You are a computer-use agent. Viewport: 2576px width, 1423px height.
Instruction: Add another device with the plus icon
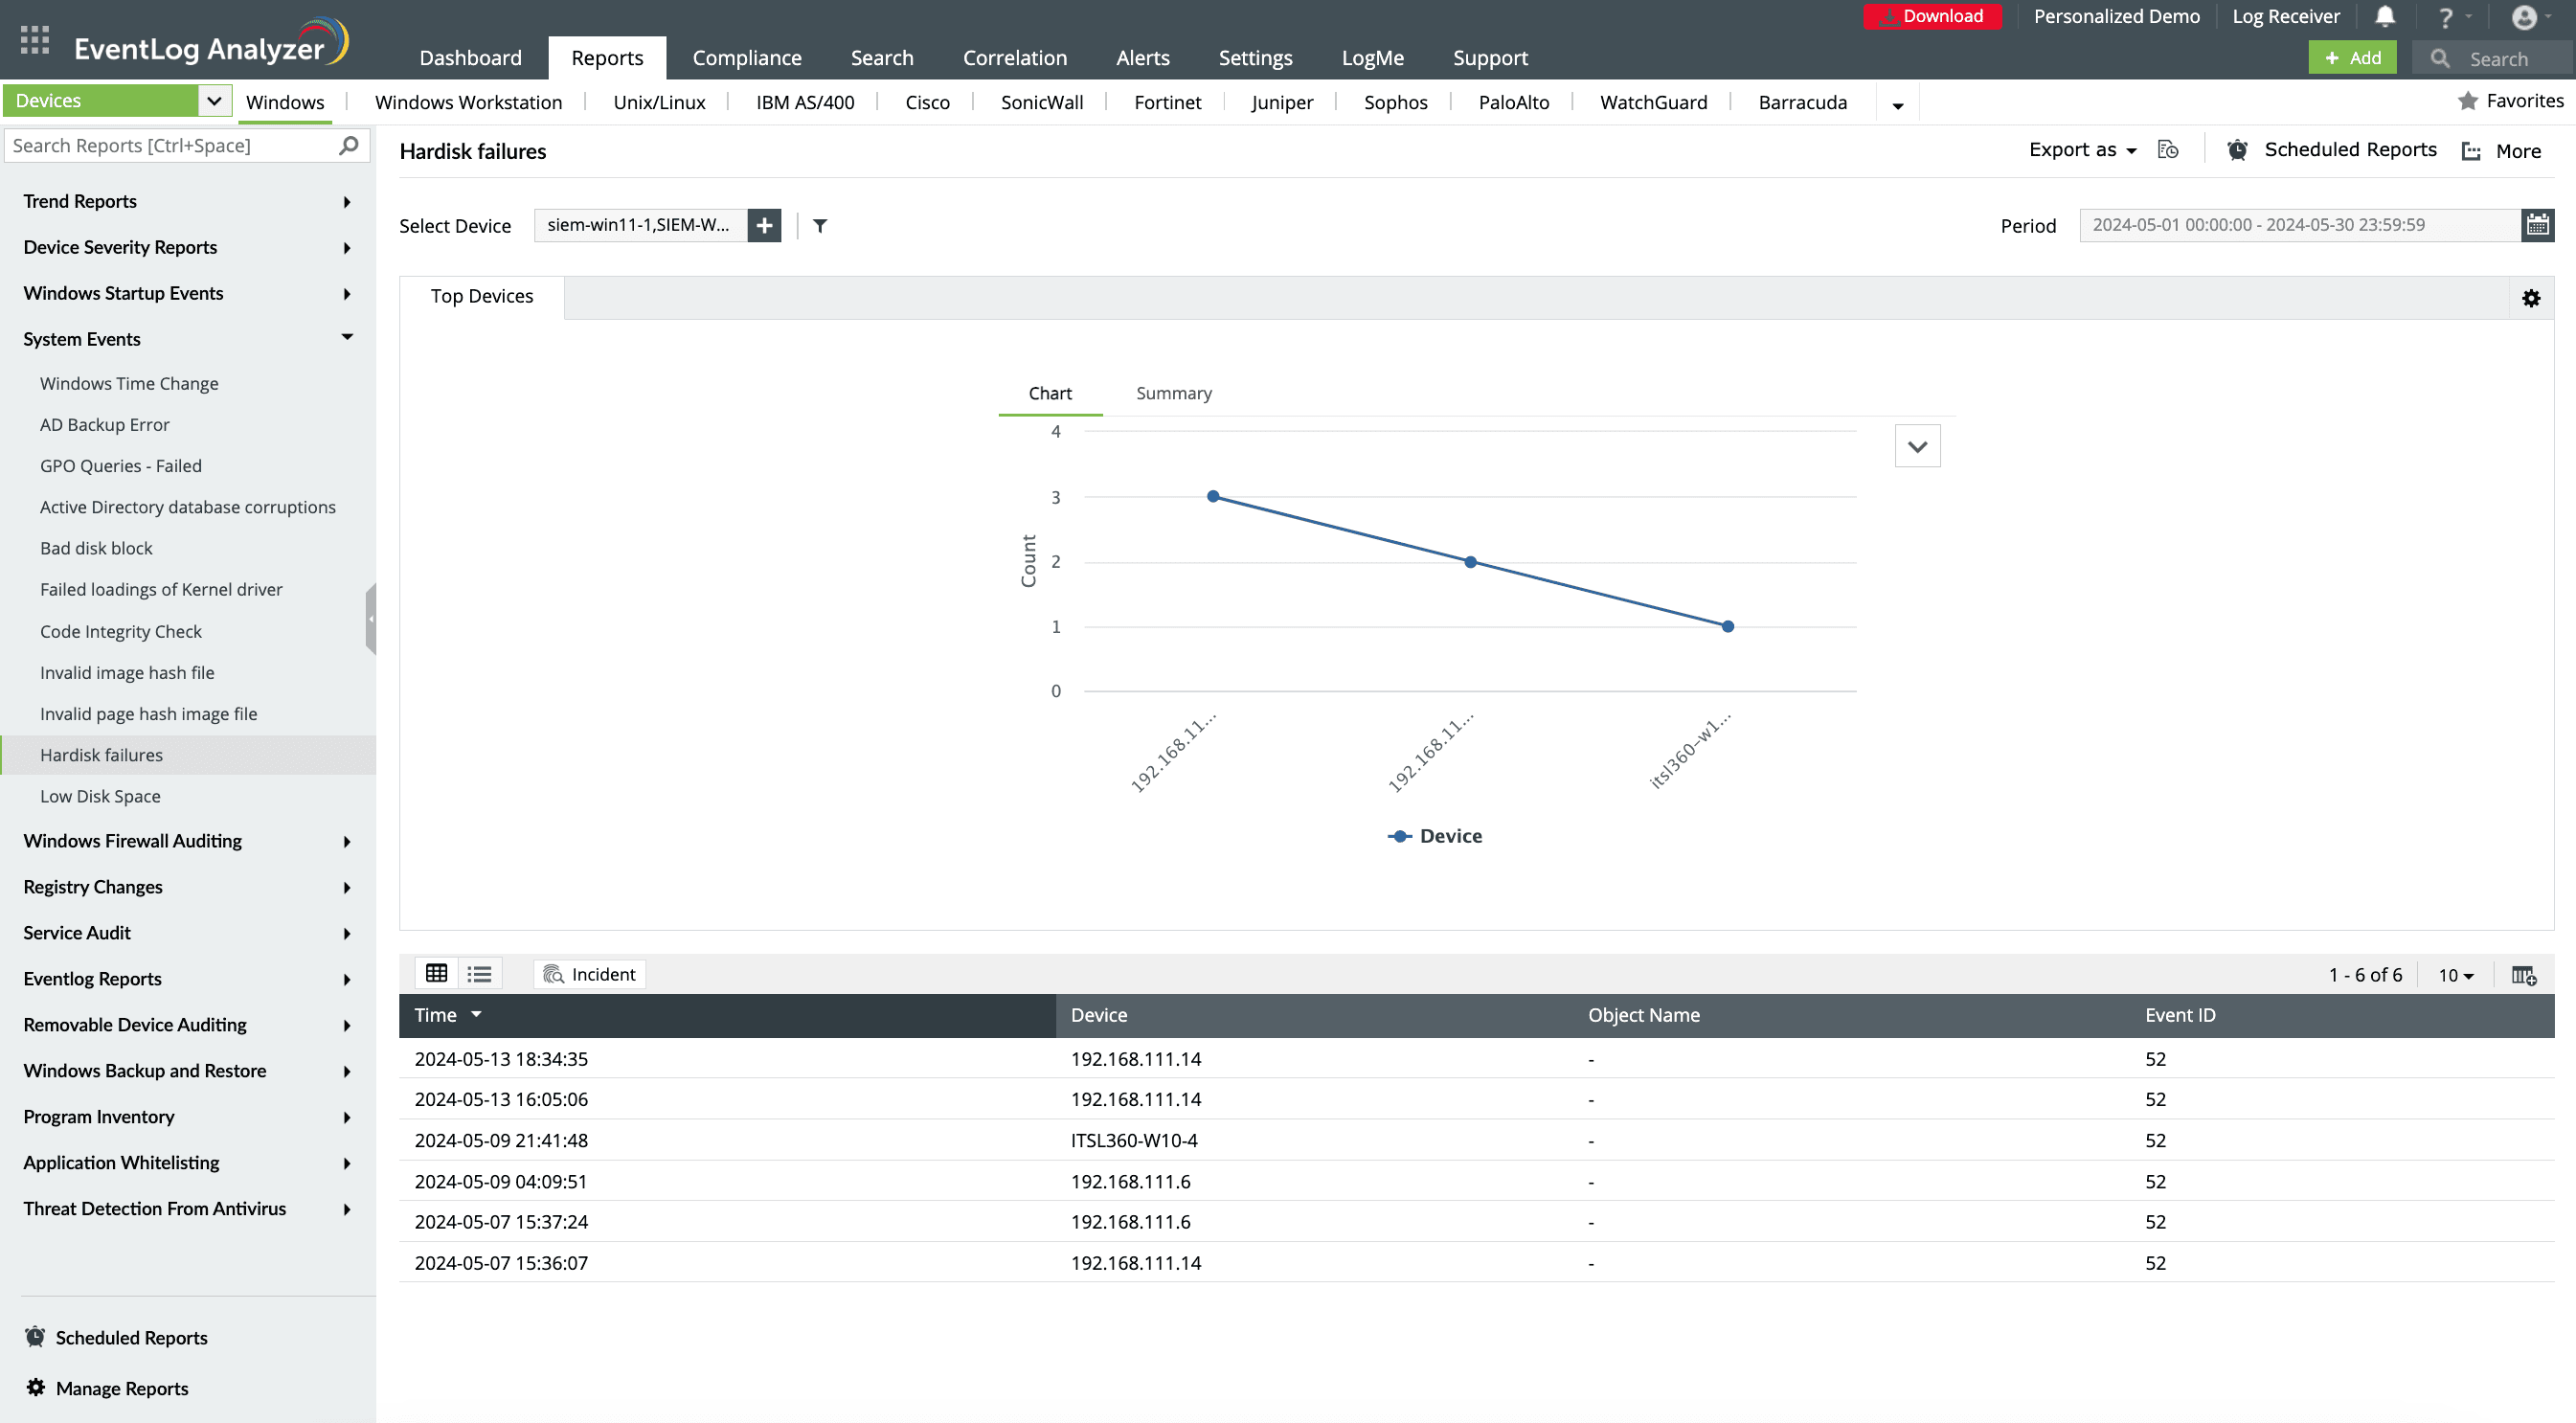764,225
